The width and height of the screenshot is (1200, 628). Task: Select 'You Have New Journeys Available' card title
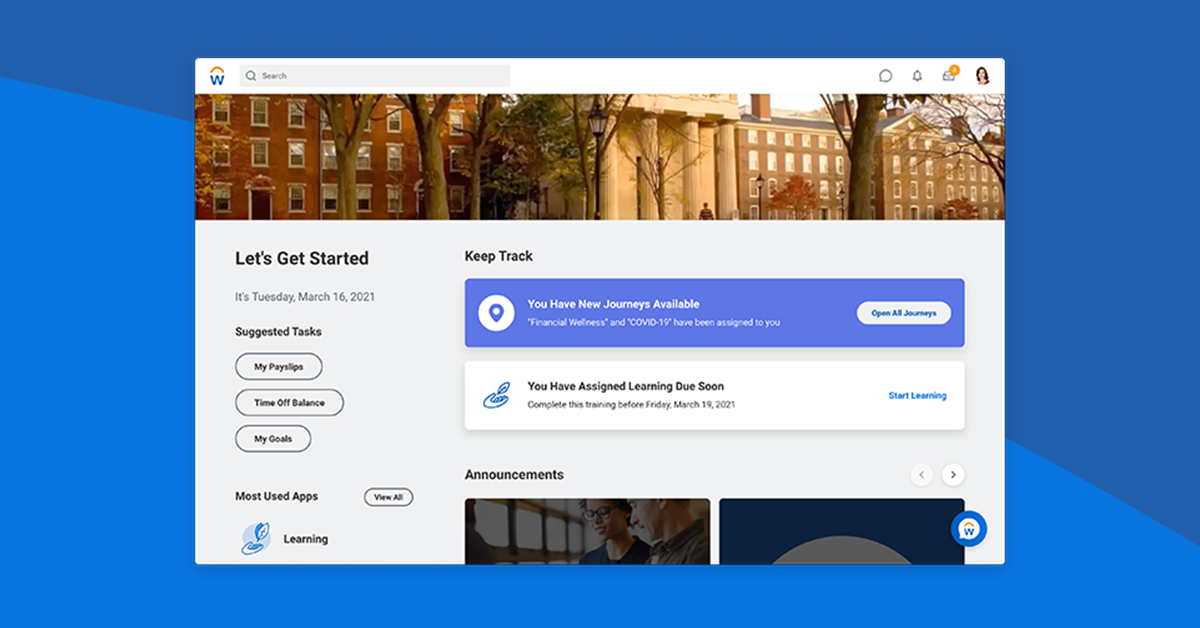(614, 304)
